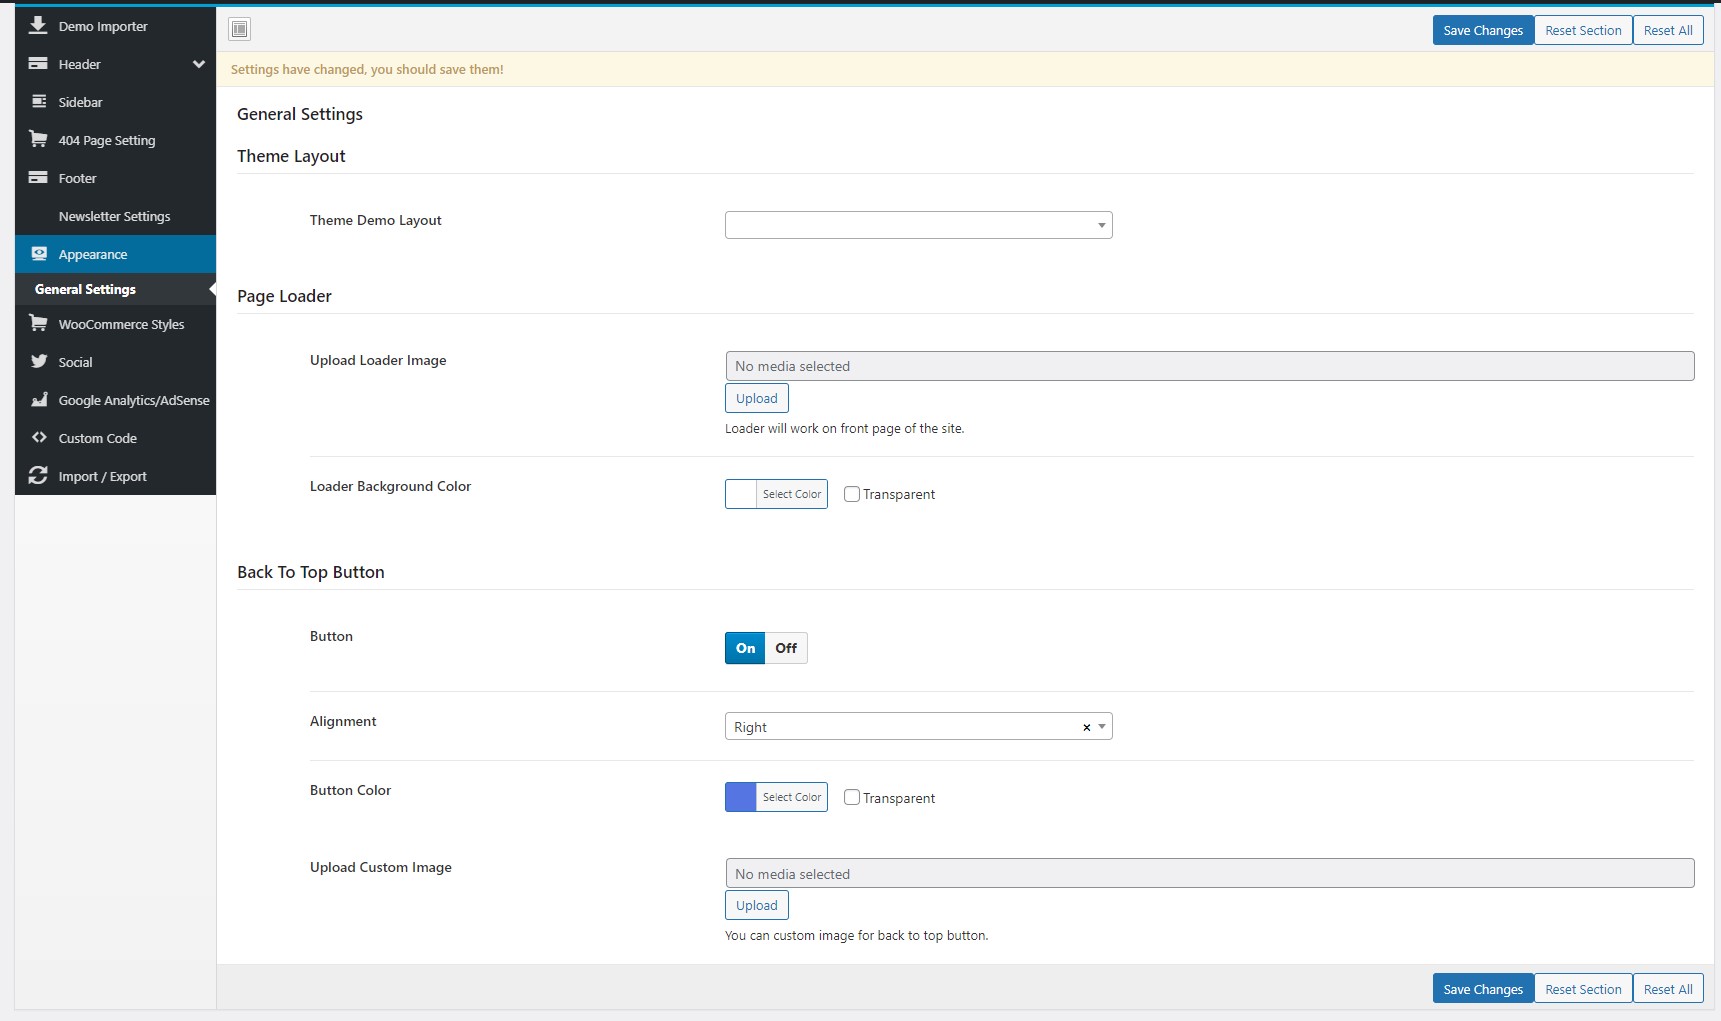
Task: Open Sidebar settings section
Action: tap(116, 102)
